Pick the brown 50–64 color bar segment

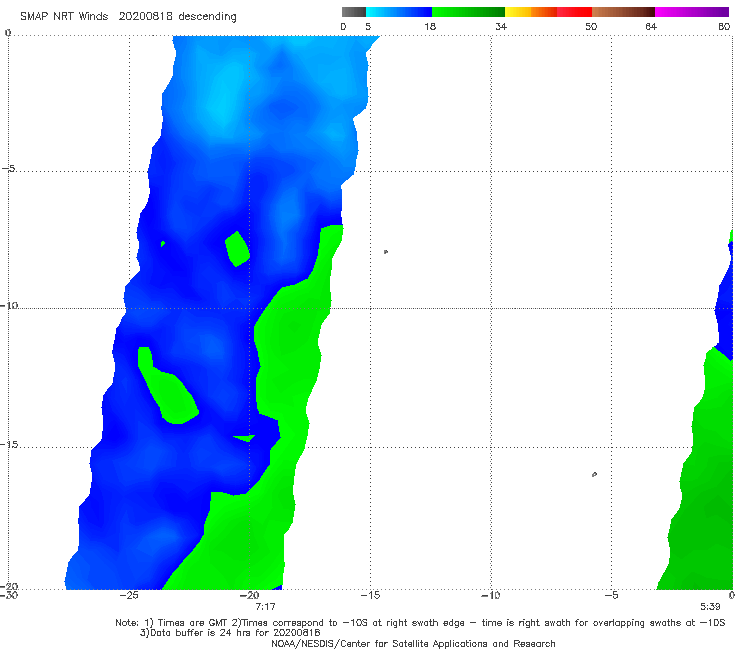(623, 12)
